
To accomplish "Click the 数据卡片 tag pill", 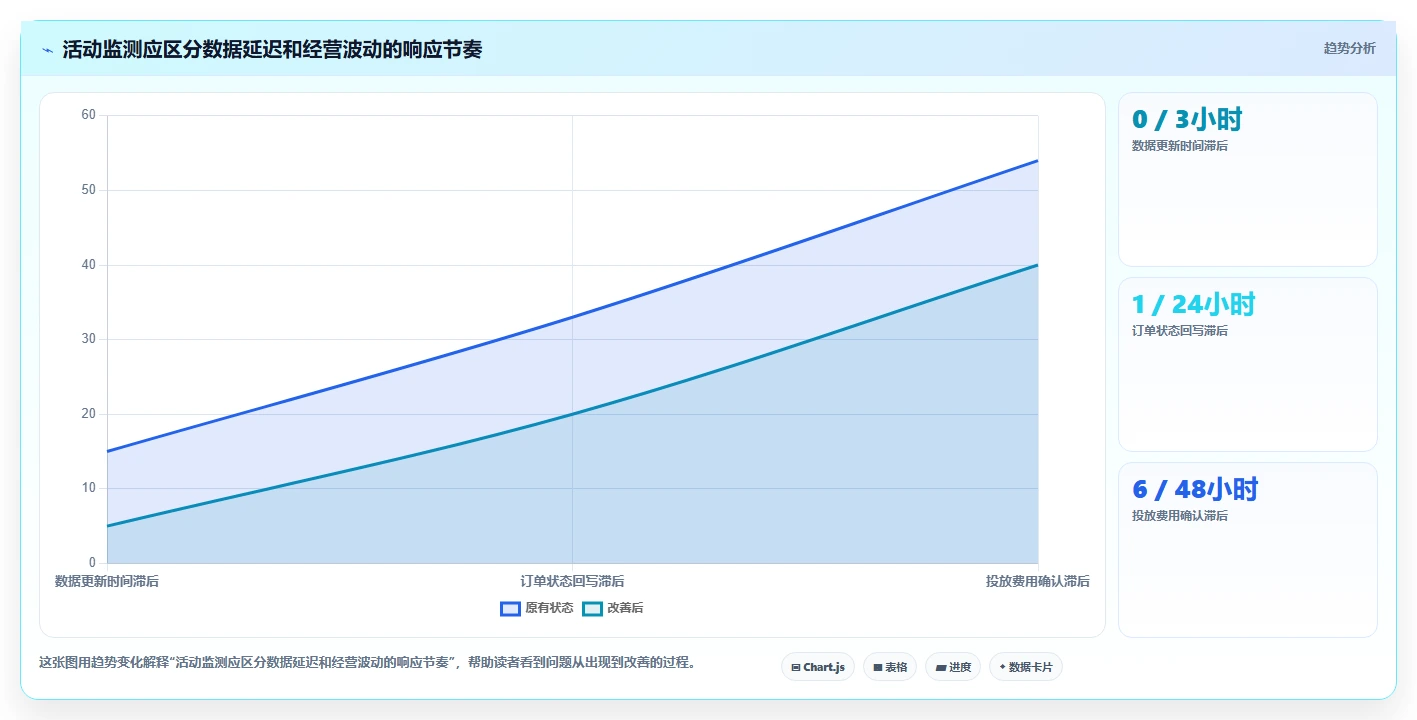I will coord(1026,667).
